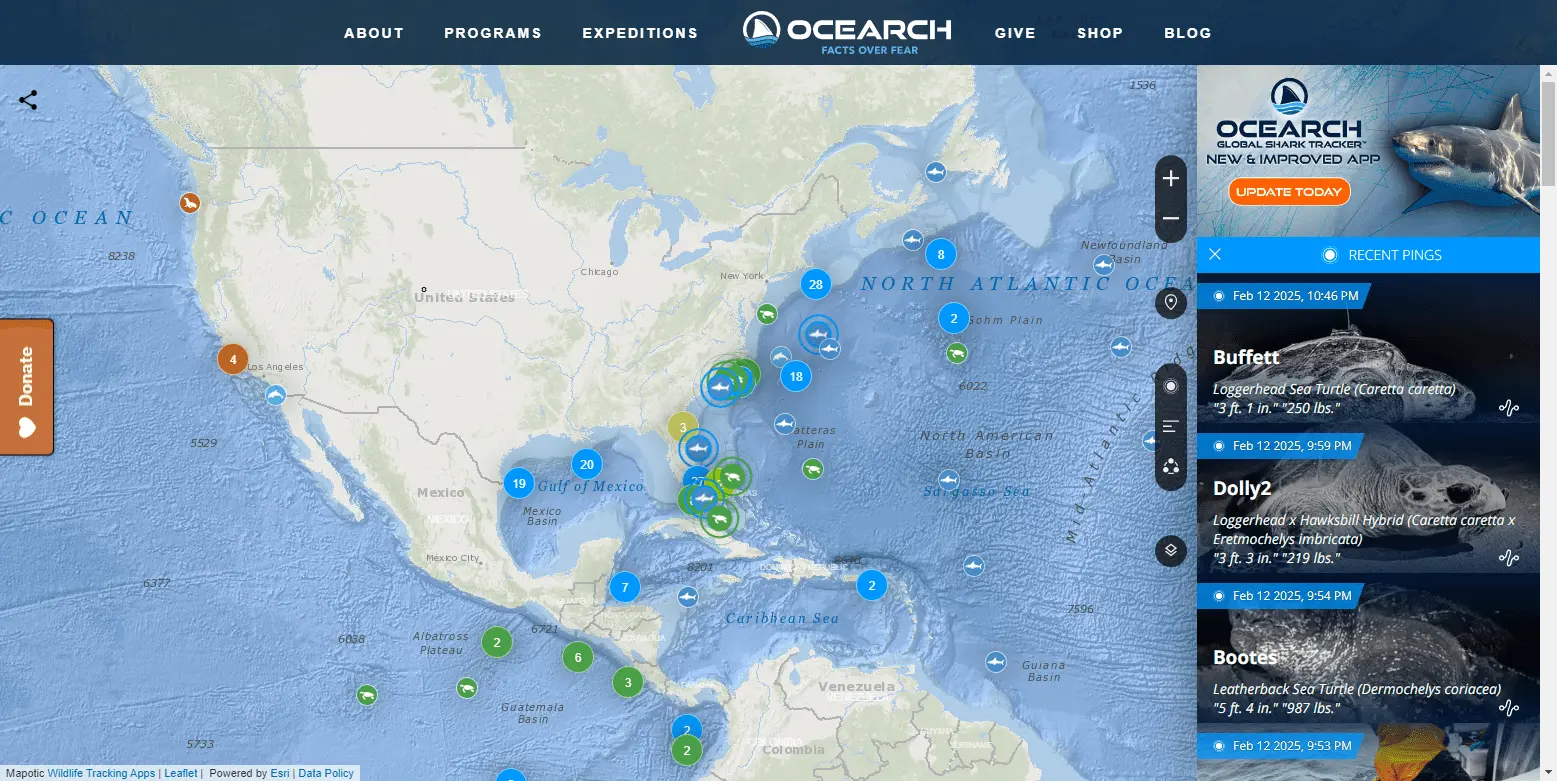Close the Recent Pings panel
This screenshot has width=1557, height=781.
[1215, 254]
